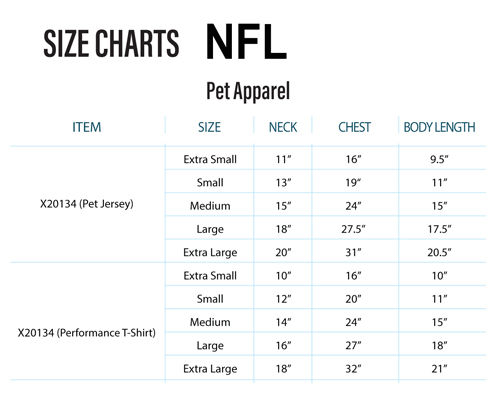This screenshot has width=500, height=398.
Task: Click Performance T-Shirt Medium neck value 14"
Action: 283,322
